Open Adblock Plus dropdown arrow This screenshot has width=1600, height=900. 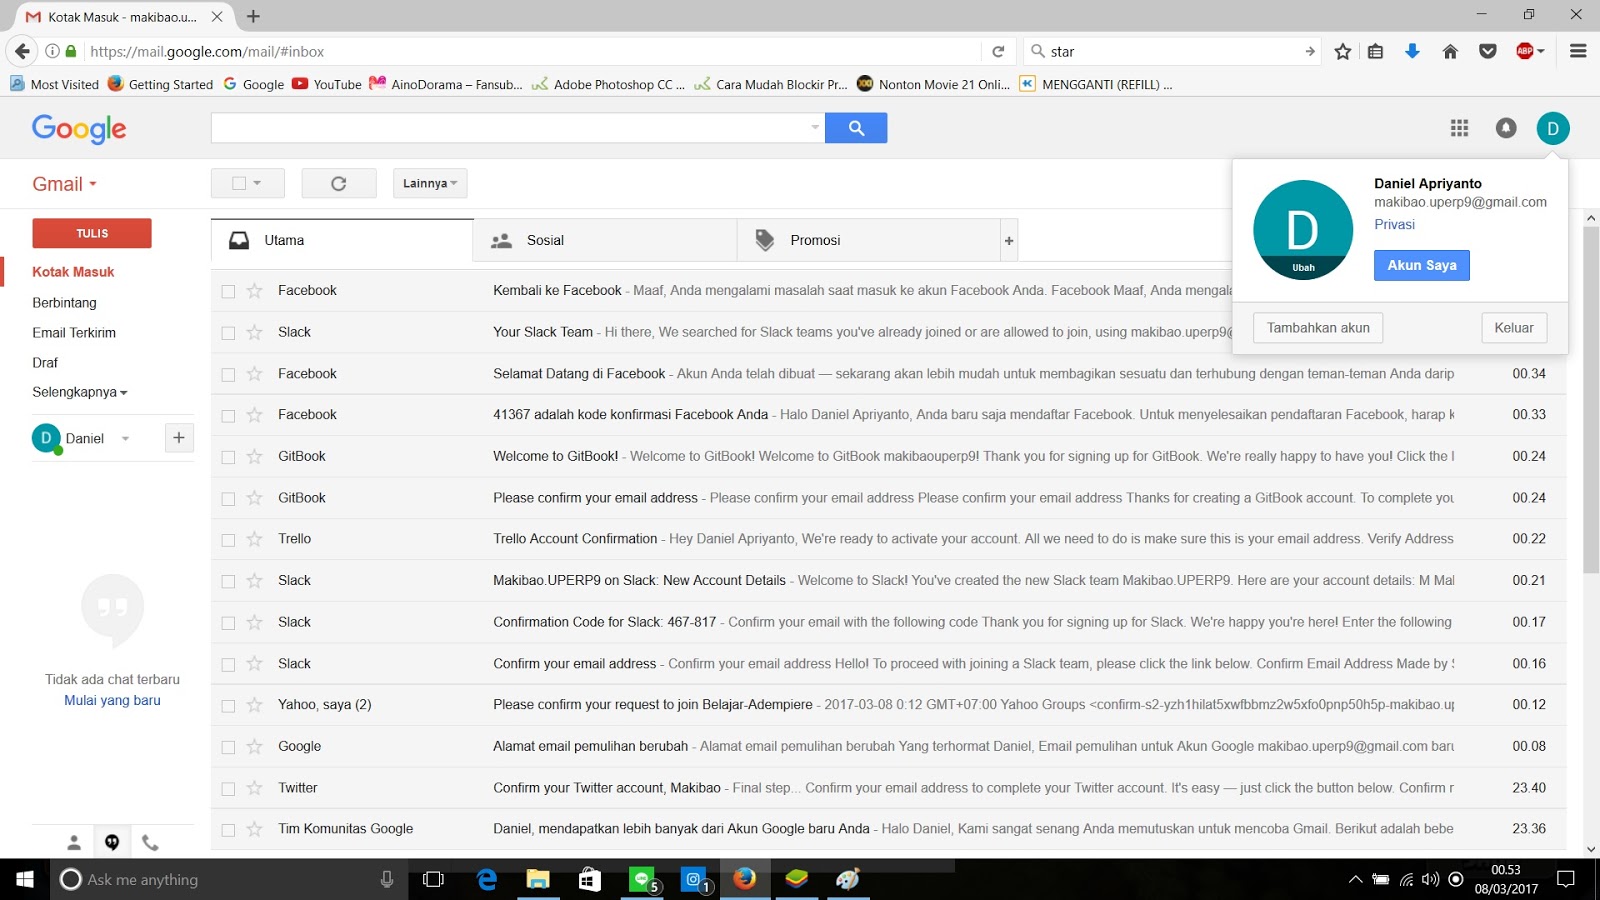pos(1541,51)
